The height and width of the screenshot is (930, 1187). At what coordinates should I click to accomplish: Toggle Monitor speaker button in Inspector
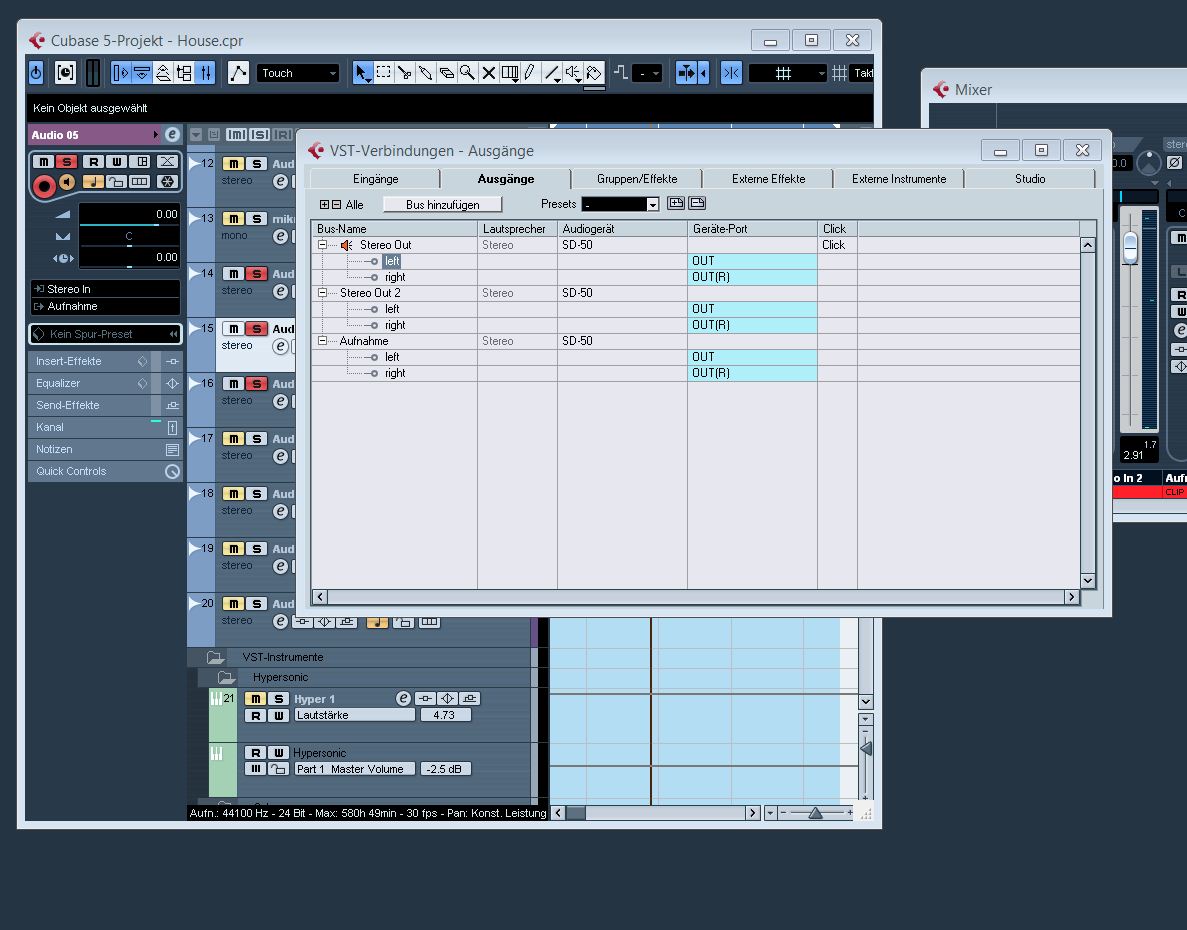click(68, 182)
